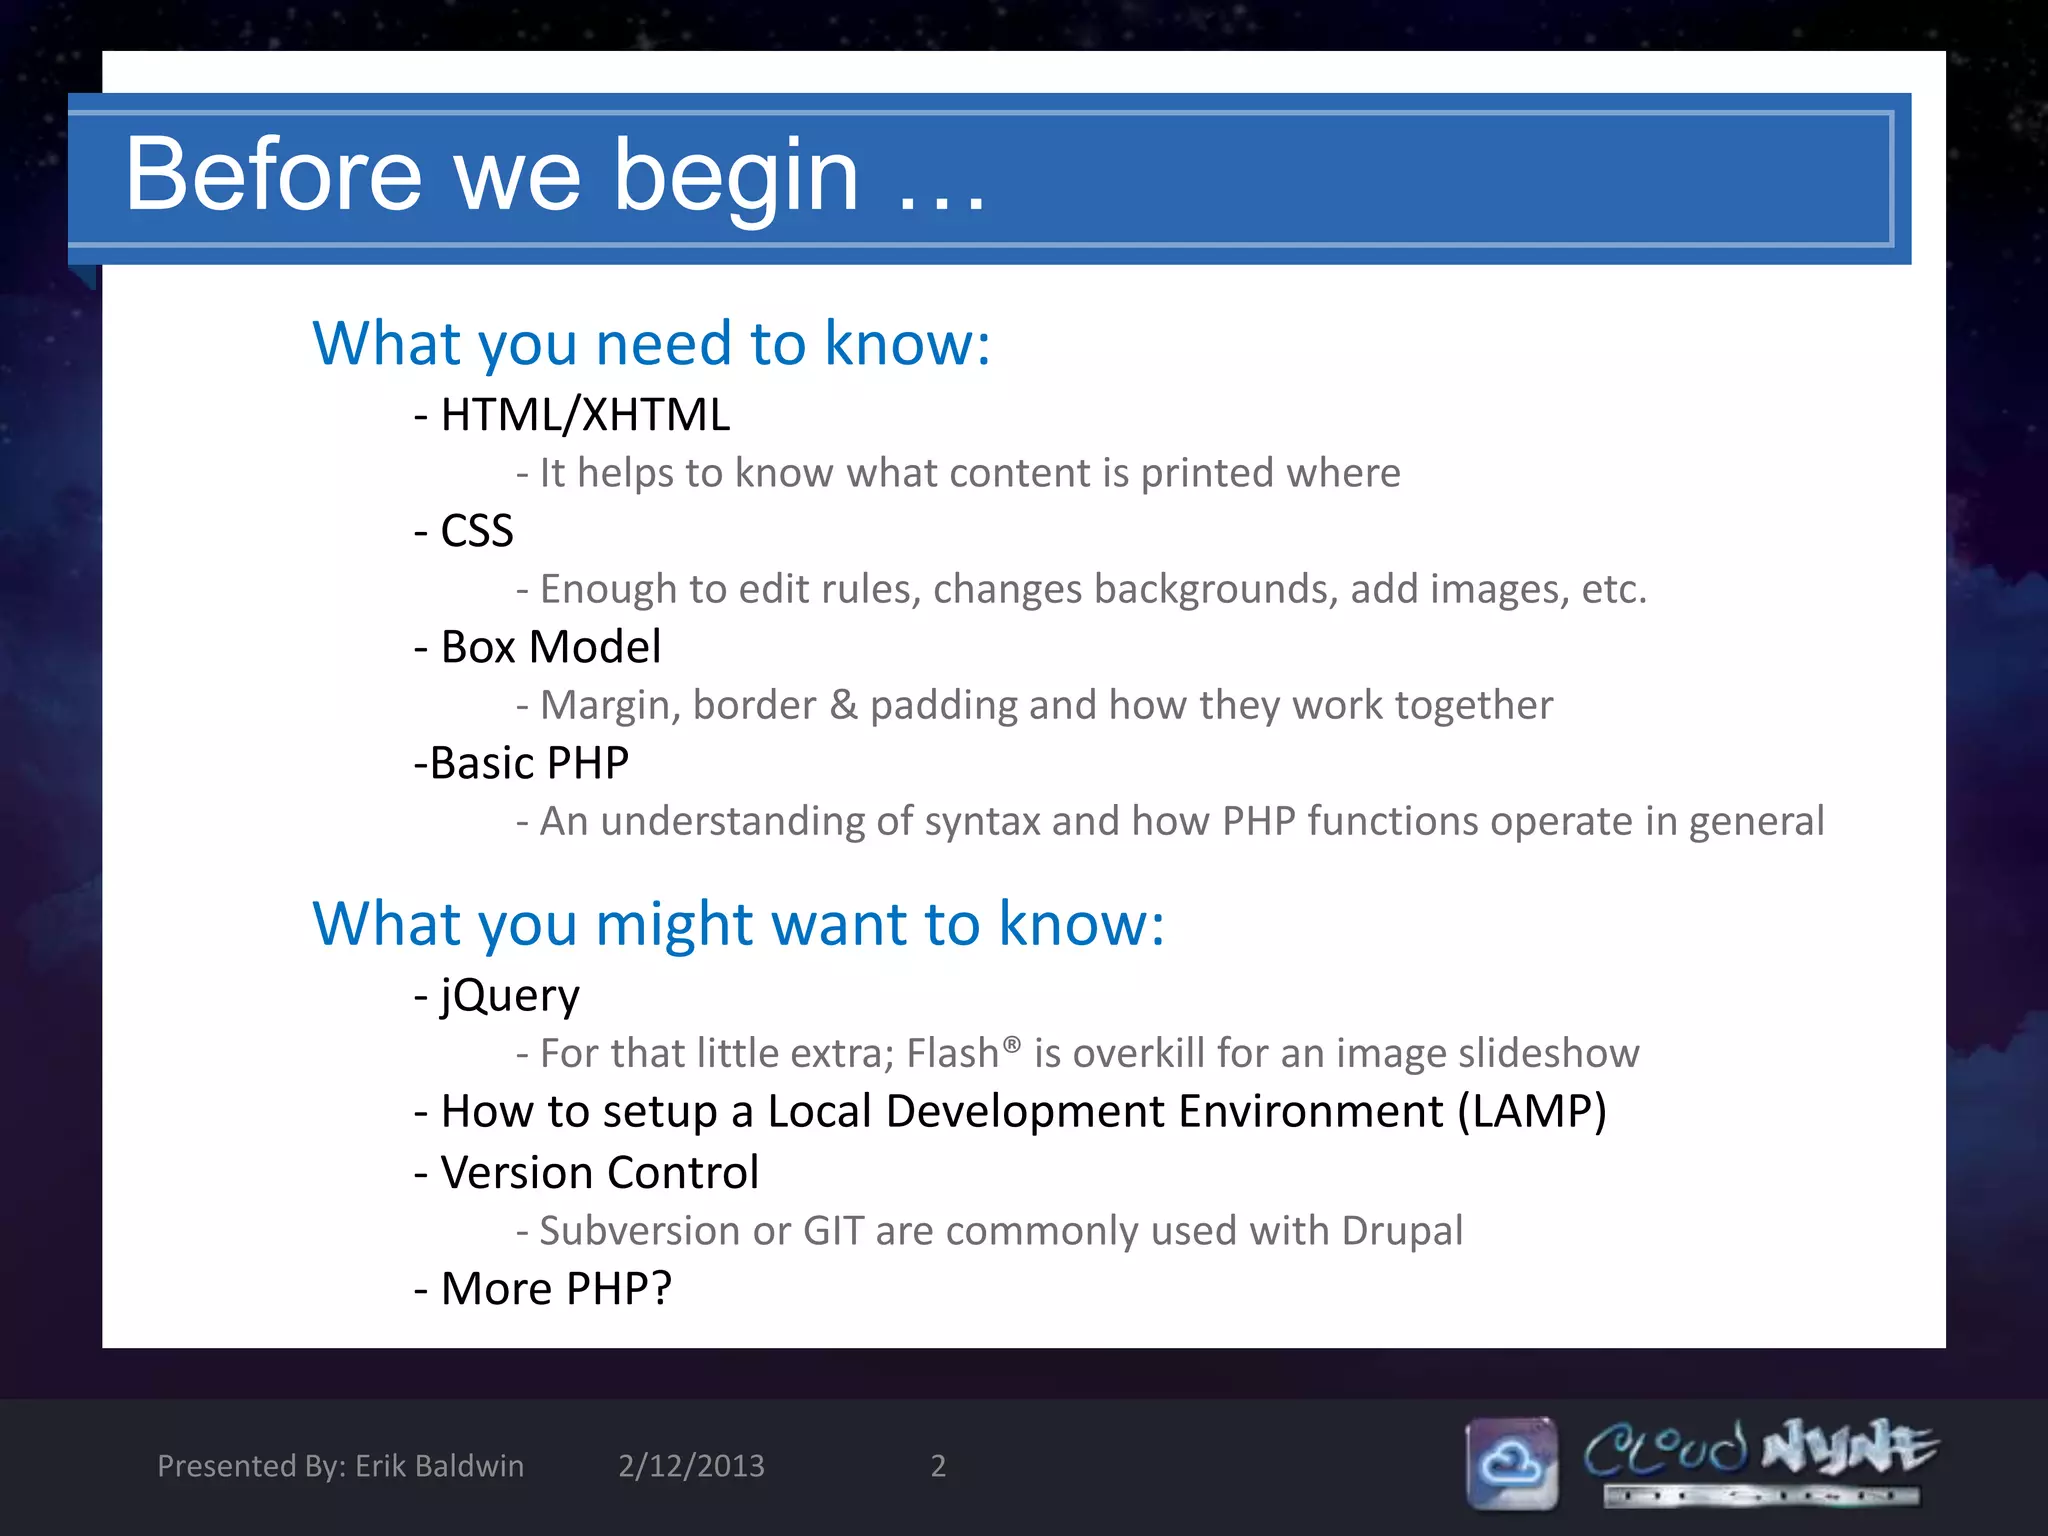Click the 'Before we begin …' title
Image resolution: width=2048 pixels, height=1536 pixels.
[x=556, y=176]
